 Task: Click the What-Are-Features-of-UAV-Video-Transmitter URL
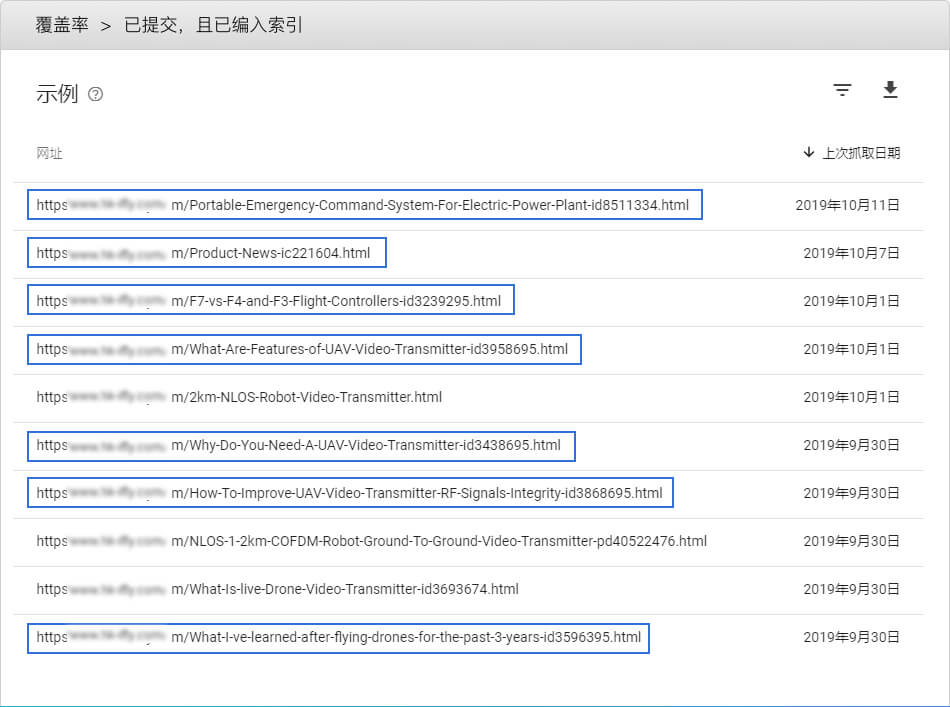tap(304, 349)
